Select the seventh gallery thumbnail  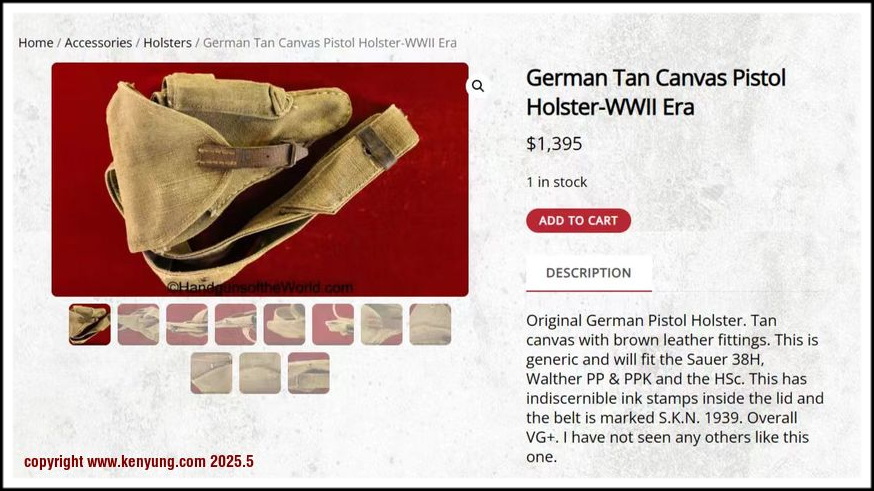pyautogui.click(x=382, y=324)
